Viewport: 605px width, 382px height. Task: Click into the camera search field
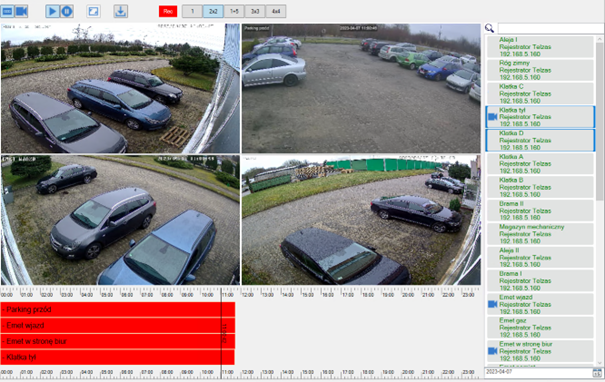click(x=550, y=29)
